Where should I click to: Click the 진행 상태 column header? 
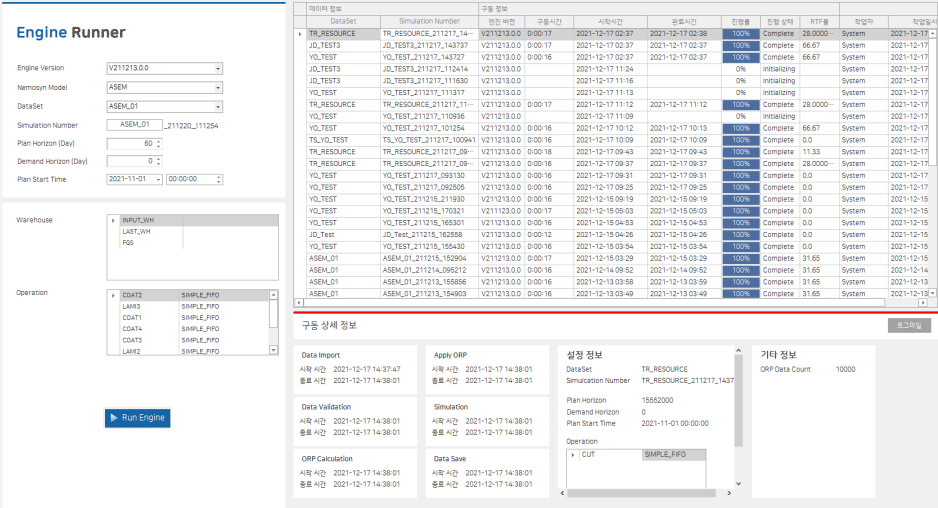779,20
